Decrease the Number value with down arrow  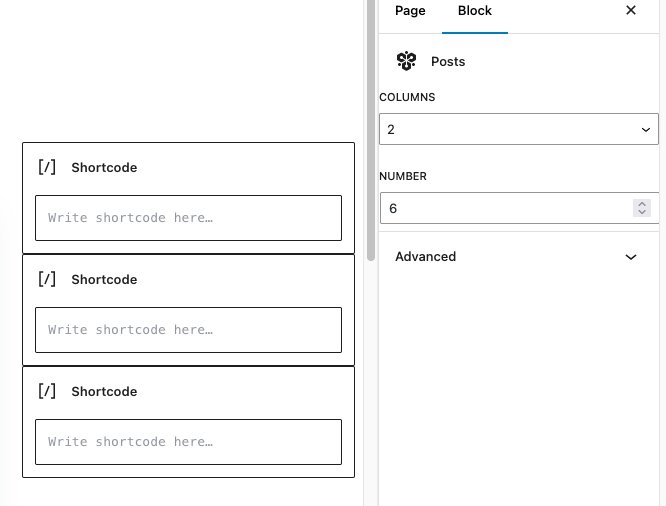(642, 212)
